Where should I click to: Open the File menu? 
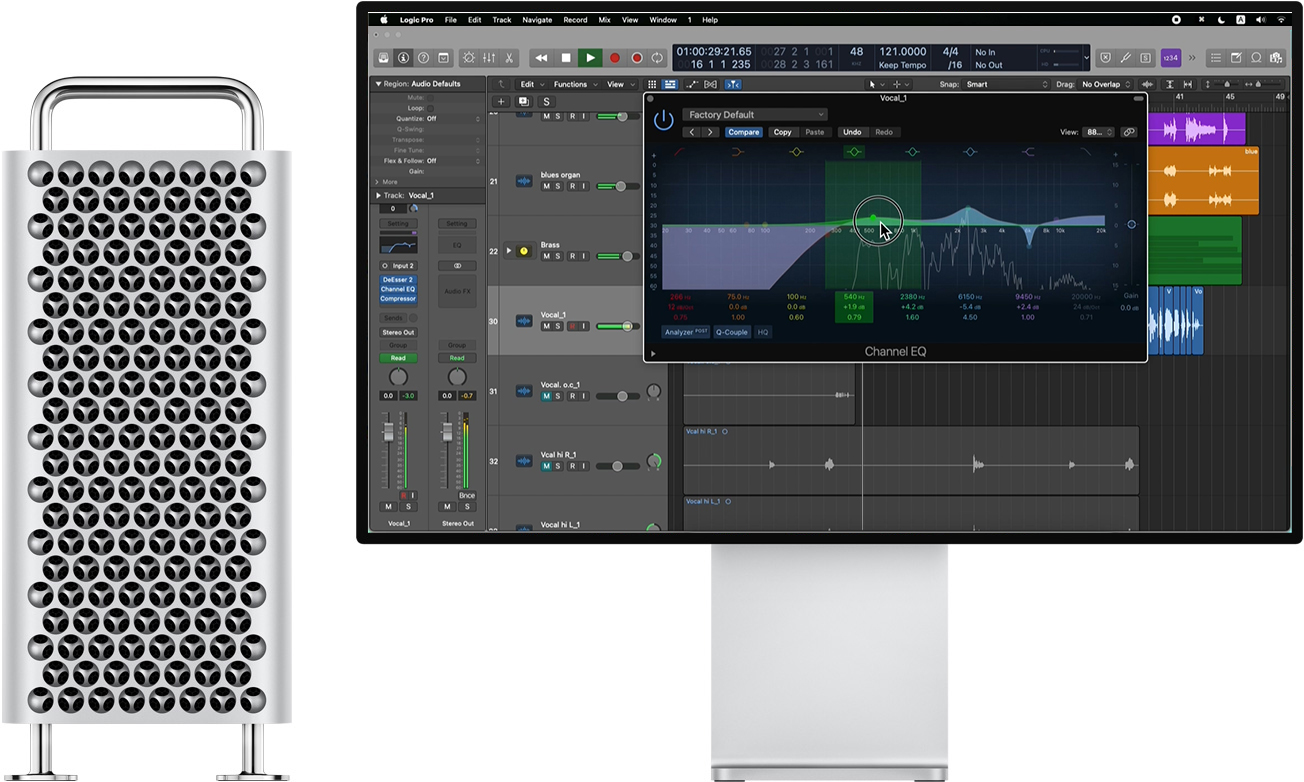(451, 20)
